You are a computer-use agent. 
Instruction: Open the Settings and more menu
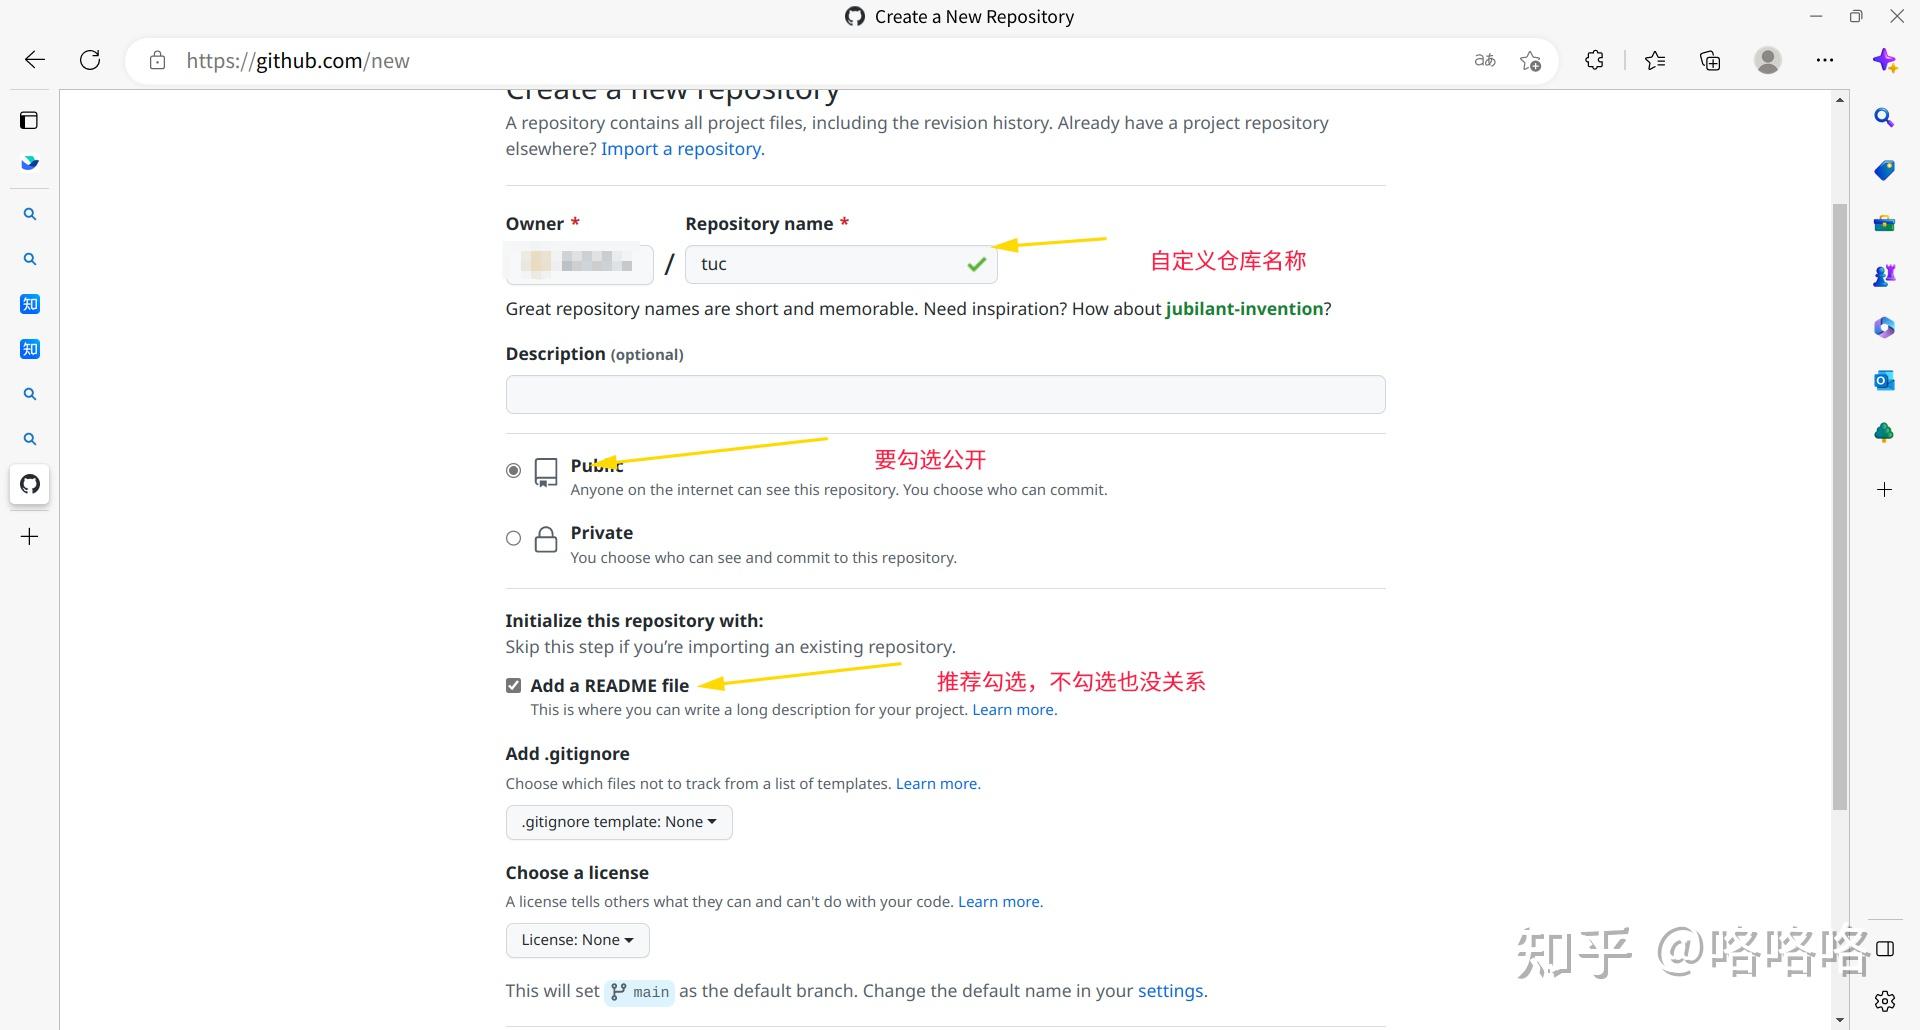(x=1824, y=60)
